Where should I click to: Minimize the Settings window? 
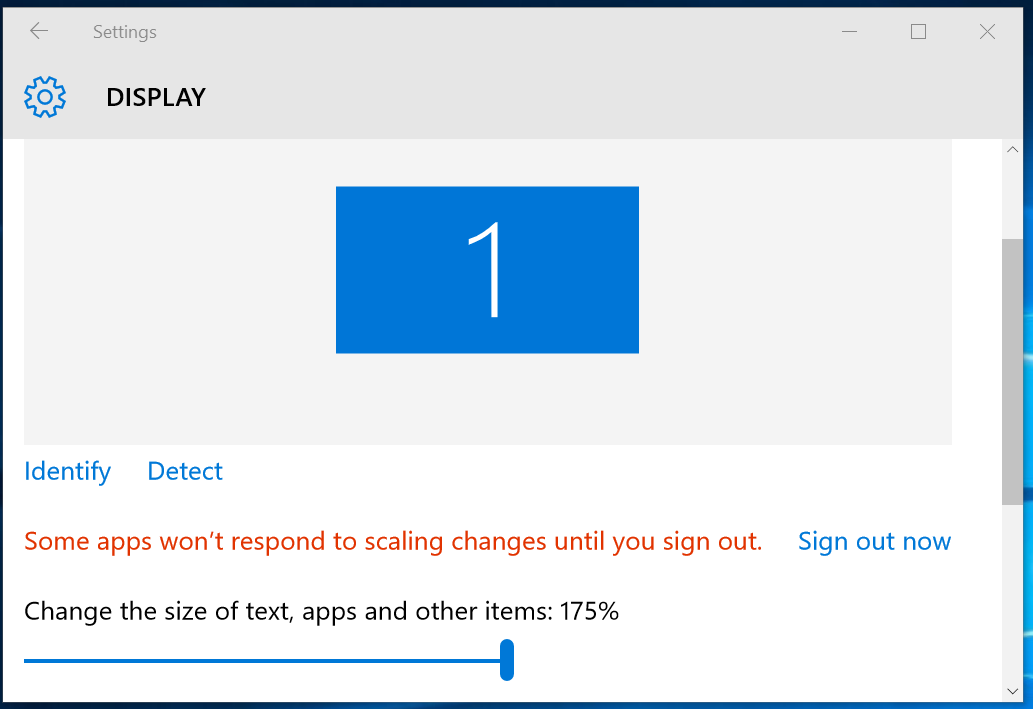(x=850, y=32)
